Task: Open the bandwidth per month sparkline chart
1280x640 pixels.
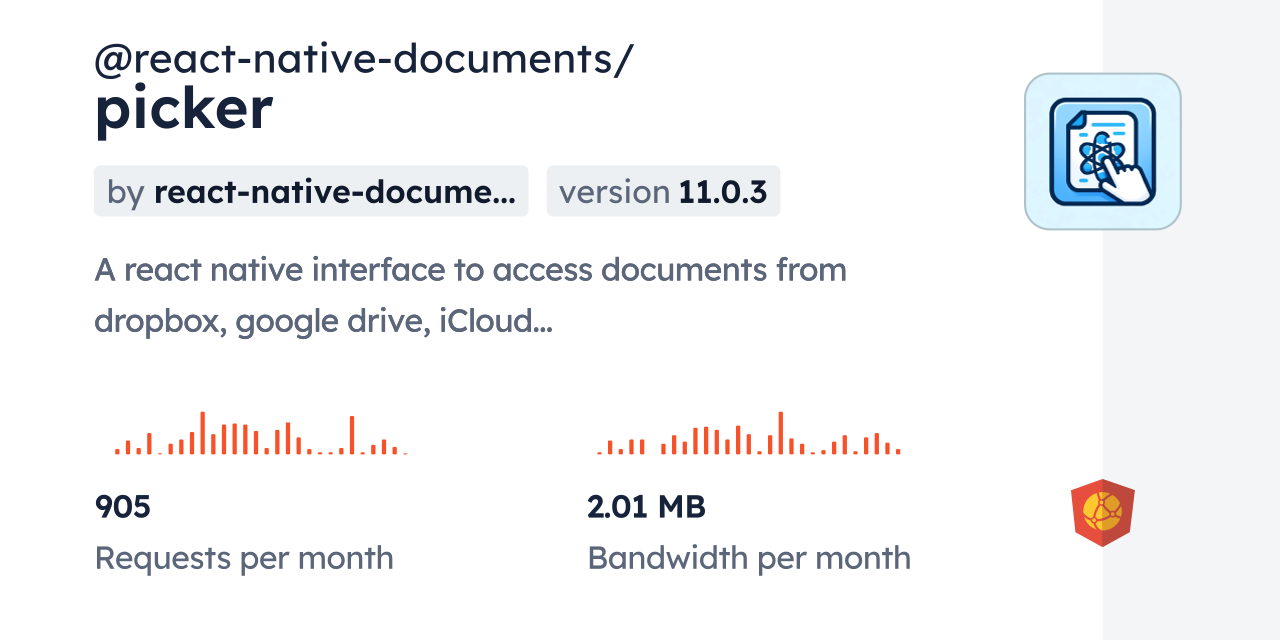Action: click(749, 435)
